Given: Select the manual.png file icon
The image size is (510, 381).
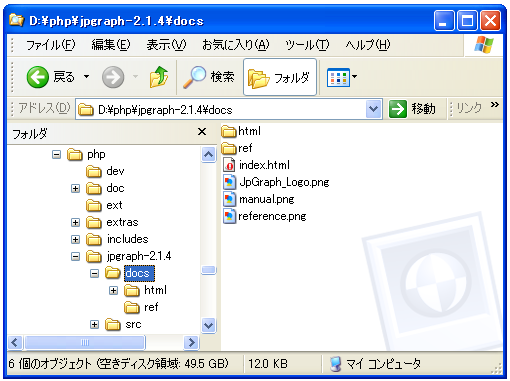Looking at the screenshot, I should pos(229,199).
